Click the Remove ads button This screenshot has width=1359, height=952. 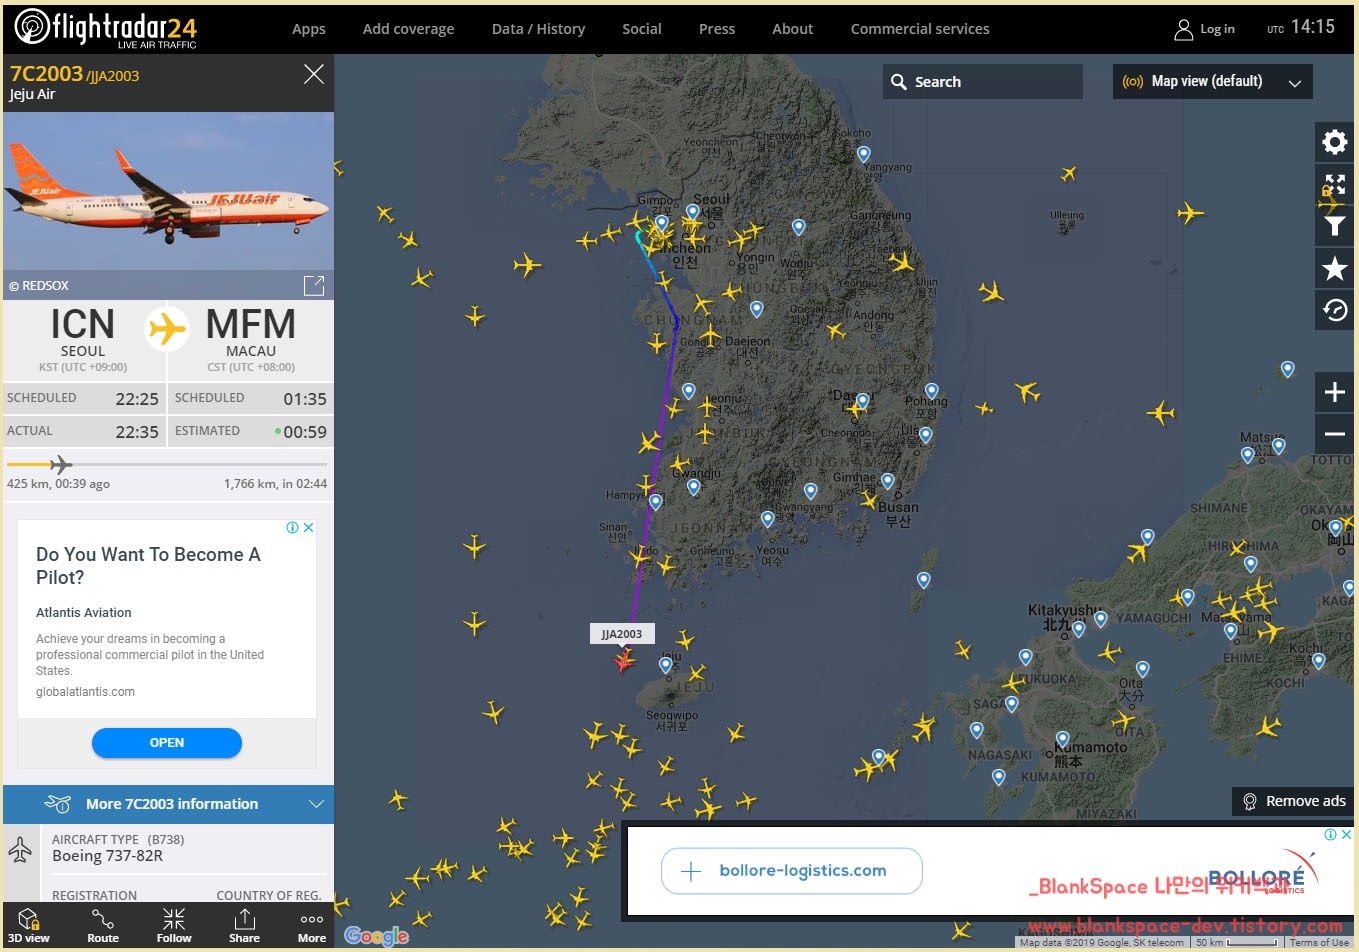tap(1293, 801)
